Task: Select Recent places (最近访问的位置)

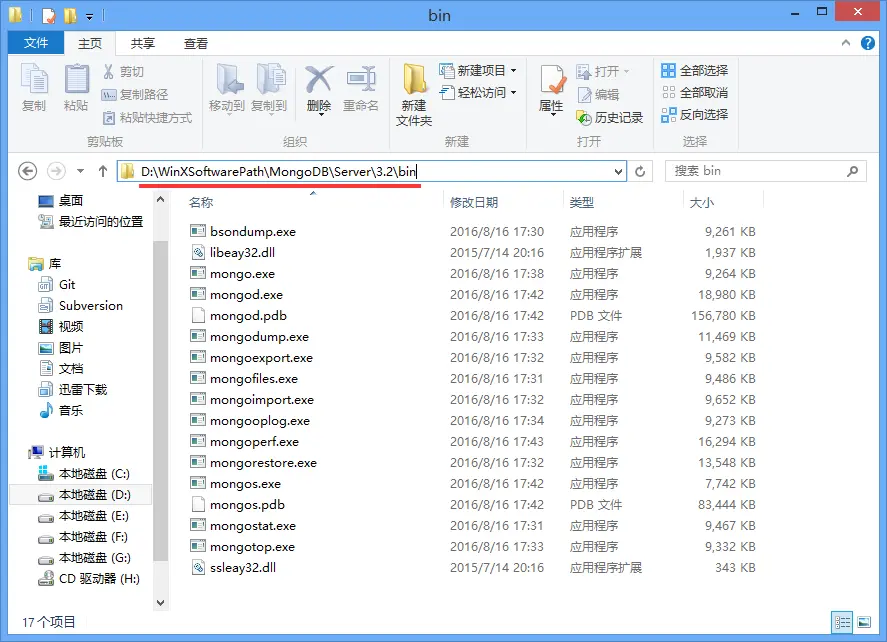Action: click(x=91, y=222)
